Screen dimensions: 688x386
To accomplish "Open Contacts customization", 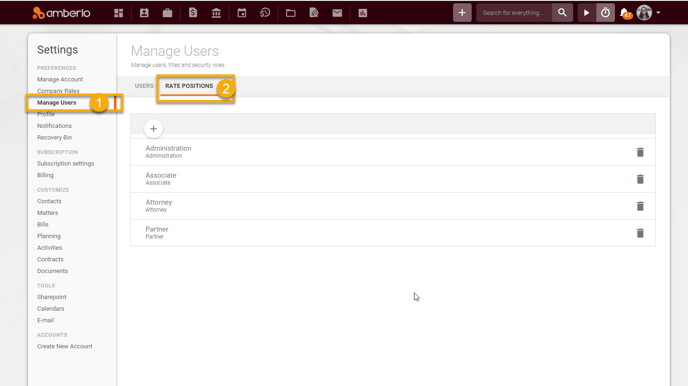I will (49, 201).
